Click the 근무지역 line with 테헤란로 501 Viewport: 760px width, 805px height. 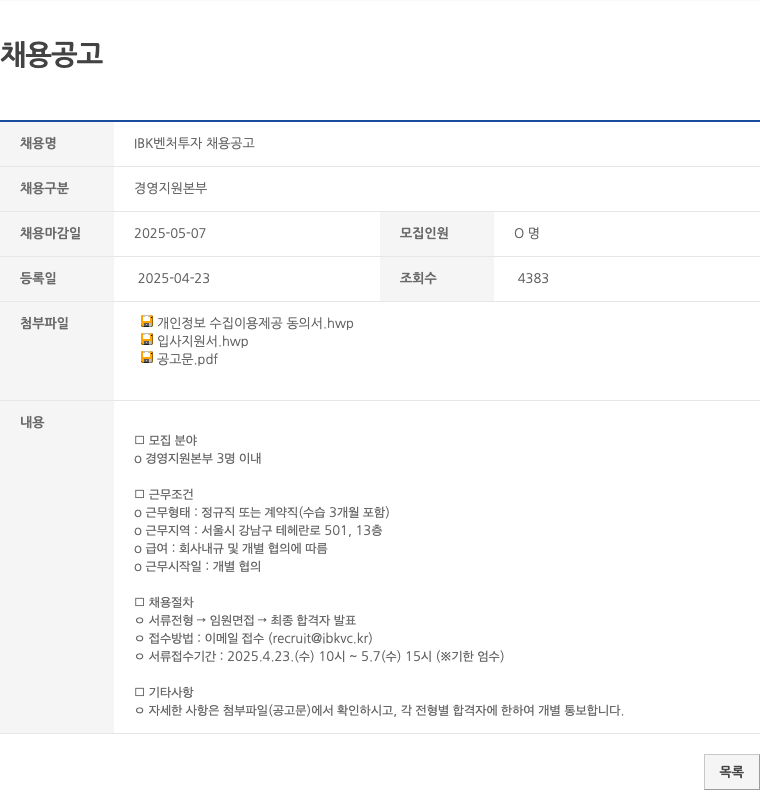[258, 530]
